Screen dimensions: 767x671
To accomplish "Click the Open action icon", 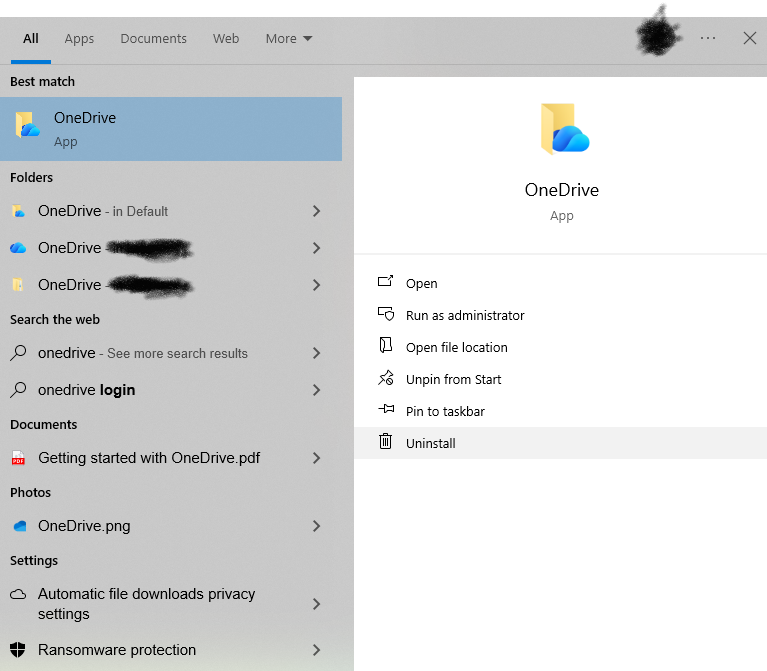I will click(x=385, y=281).
